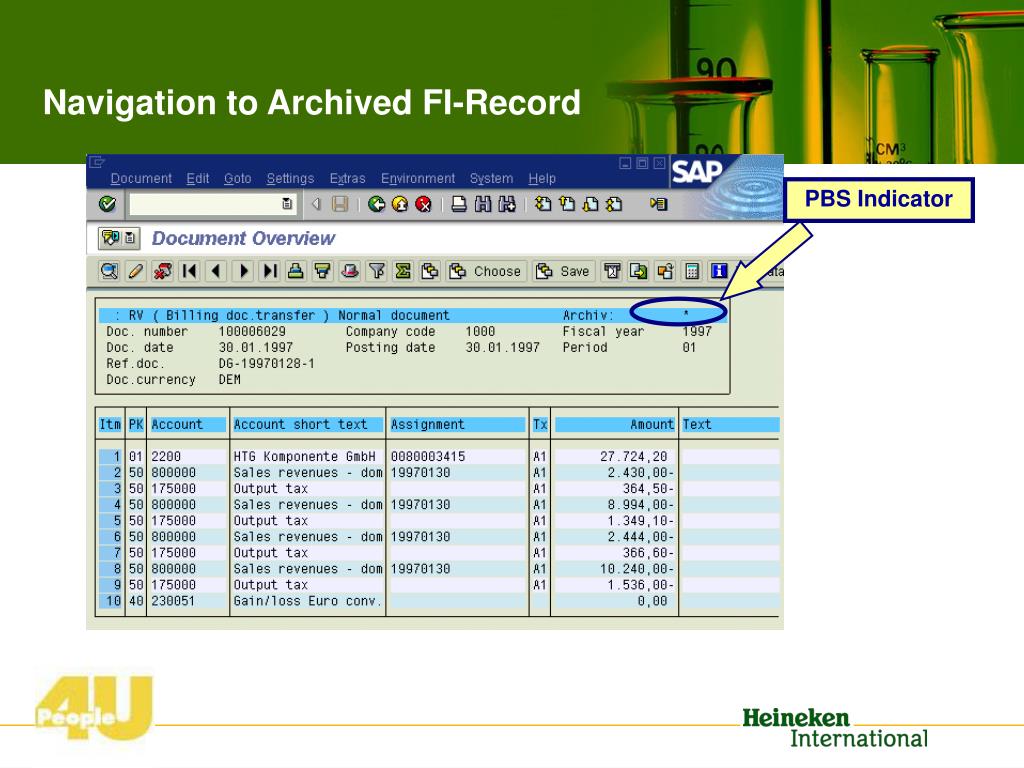
Task: Go to the previous item arrow icon
Action: tap(216, 270)
